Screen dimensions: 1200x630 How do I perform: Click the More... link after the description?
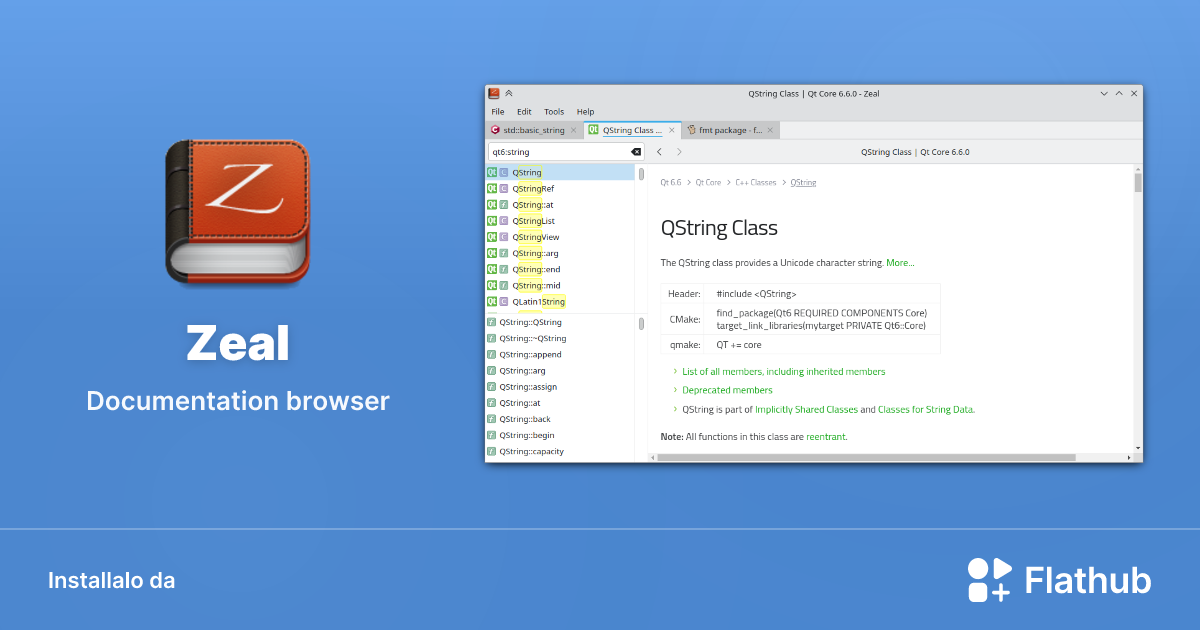tap(900, 263)
